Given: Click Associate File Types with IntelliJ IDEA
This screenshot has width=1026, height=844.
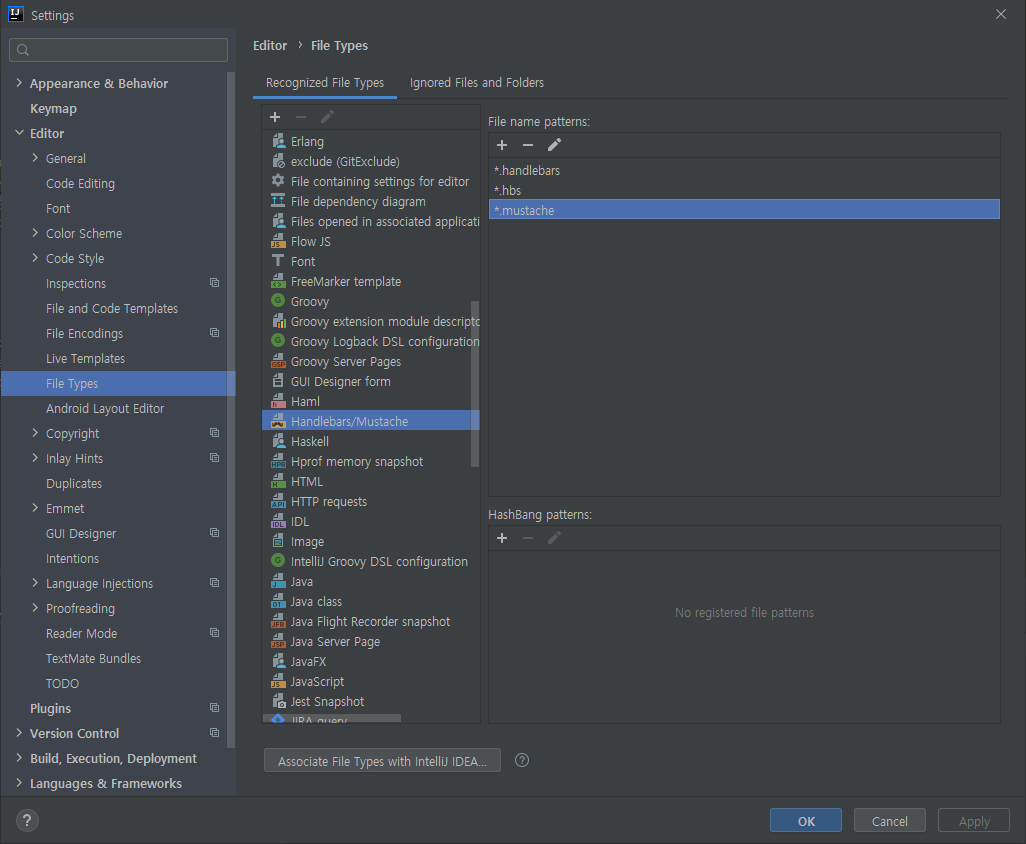Looking at the screenshot, I should [x=382, y=761].
